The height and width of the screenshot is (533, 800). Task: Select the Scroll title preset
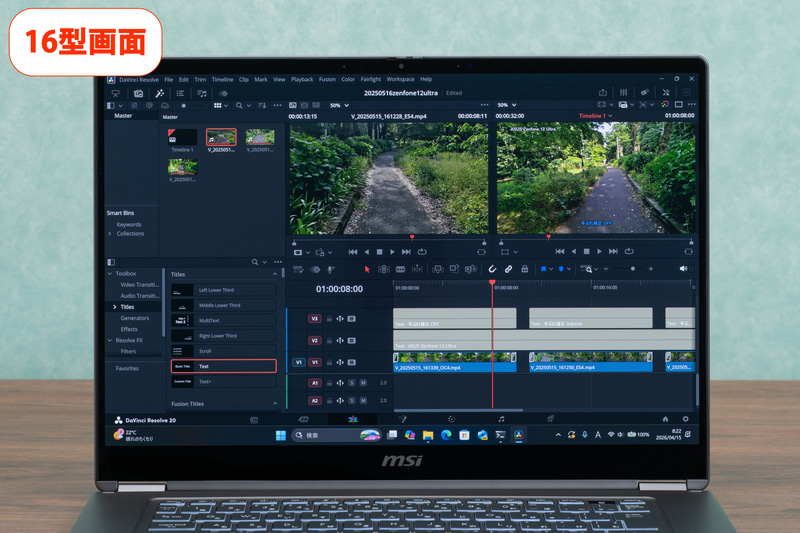[x=224, y=351]
